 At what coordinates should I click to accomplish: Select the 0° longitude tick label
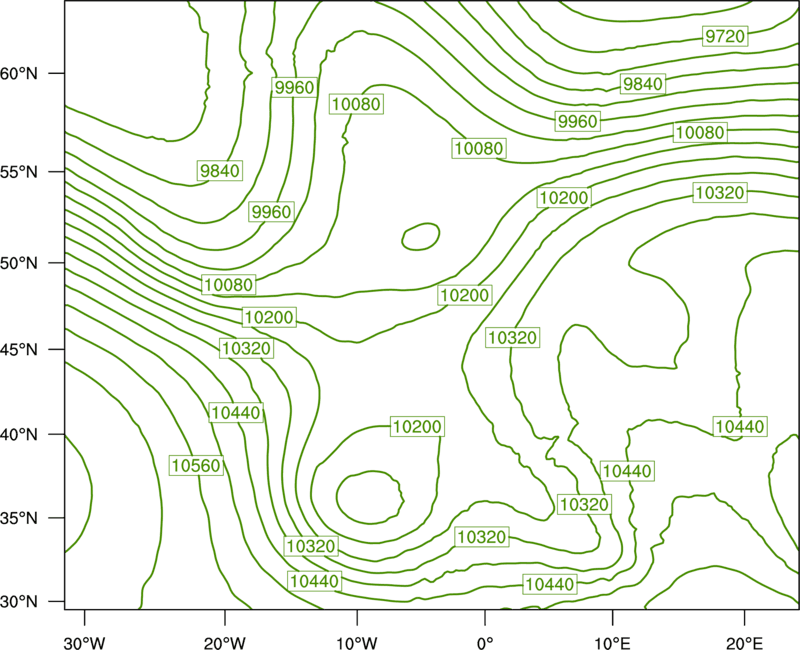[485, 643]
